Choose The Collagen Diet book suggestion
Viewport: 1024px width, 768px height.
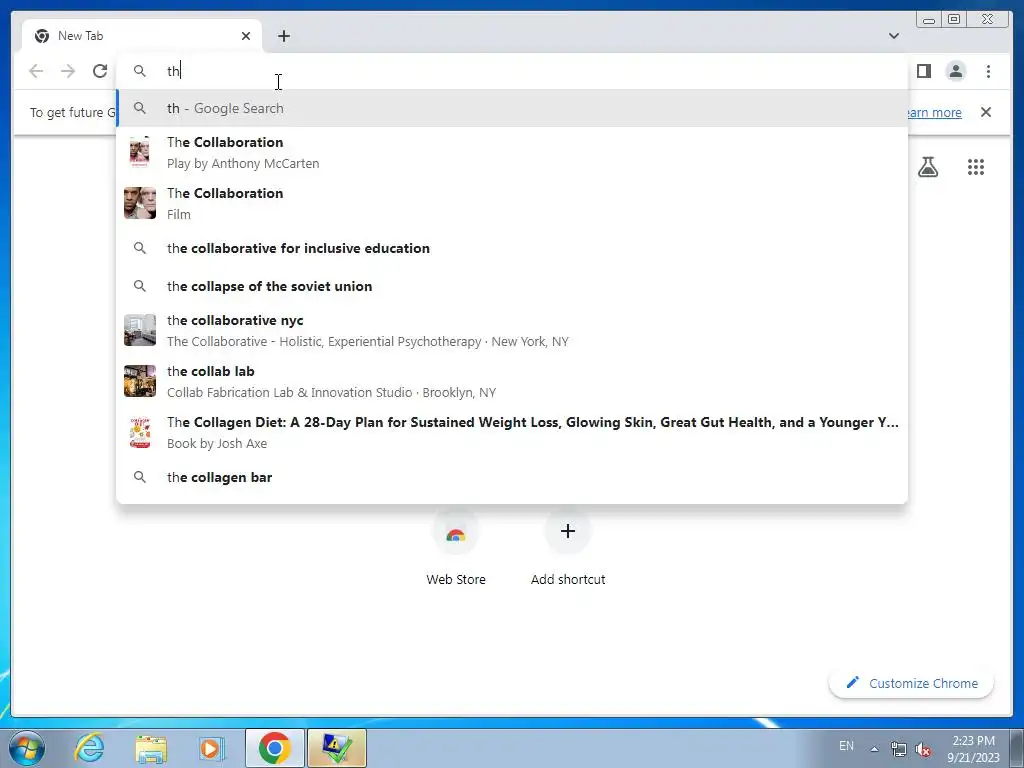(512, 432)
